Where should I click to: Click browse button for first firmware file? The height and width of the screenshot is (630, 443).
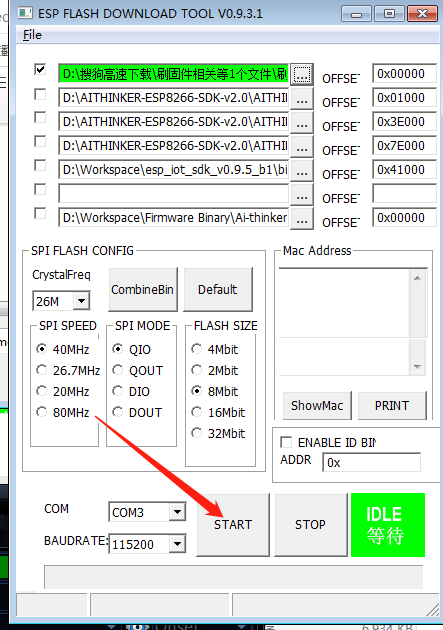pyautogui.click(x=302, y=74)
